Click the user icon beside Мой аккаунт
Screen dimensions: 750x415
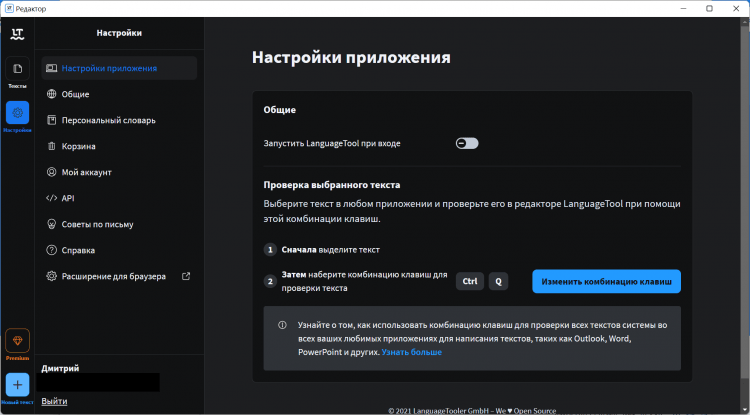(x=51, y=172)
